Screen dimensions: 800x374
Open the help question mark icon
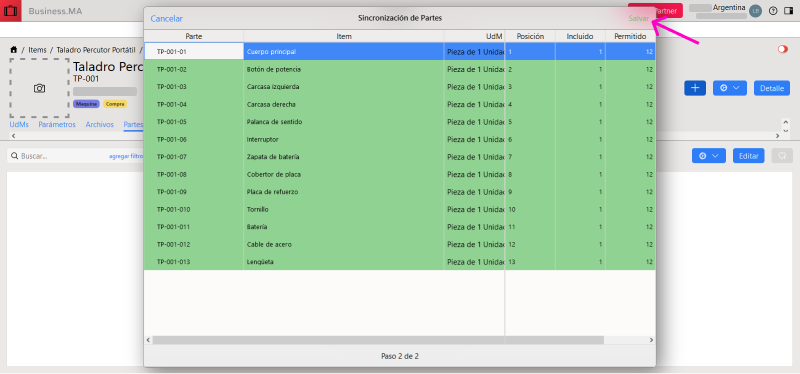(x=773, y=11)
